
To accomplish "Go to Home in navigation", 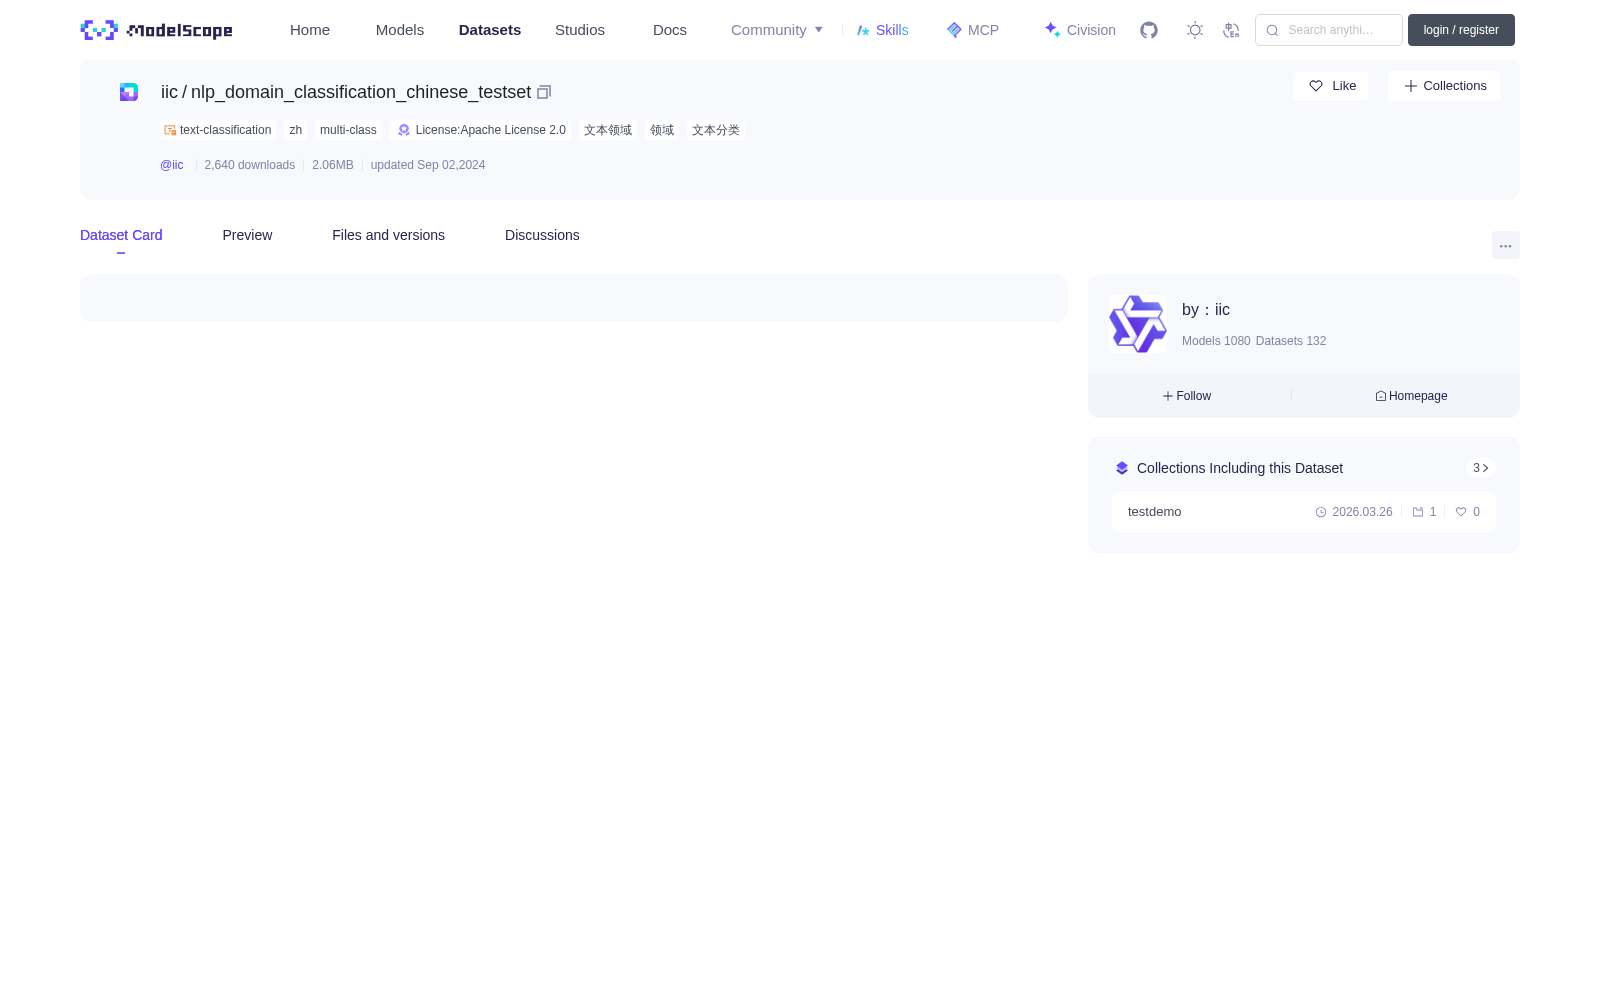I will tap(310, 30).
